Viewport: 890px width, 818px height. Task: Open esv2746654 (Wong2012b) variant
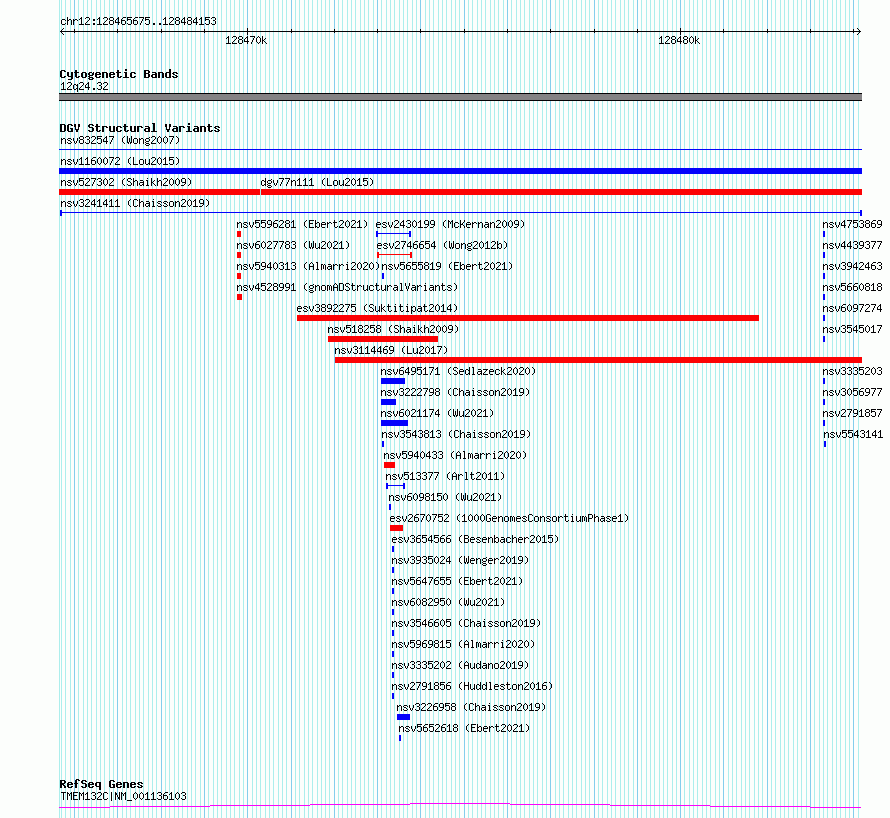(442, 245)
